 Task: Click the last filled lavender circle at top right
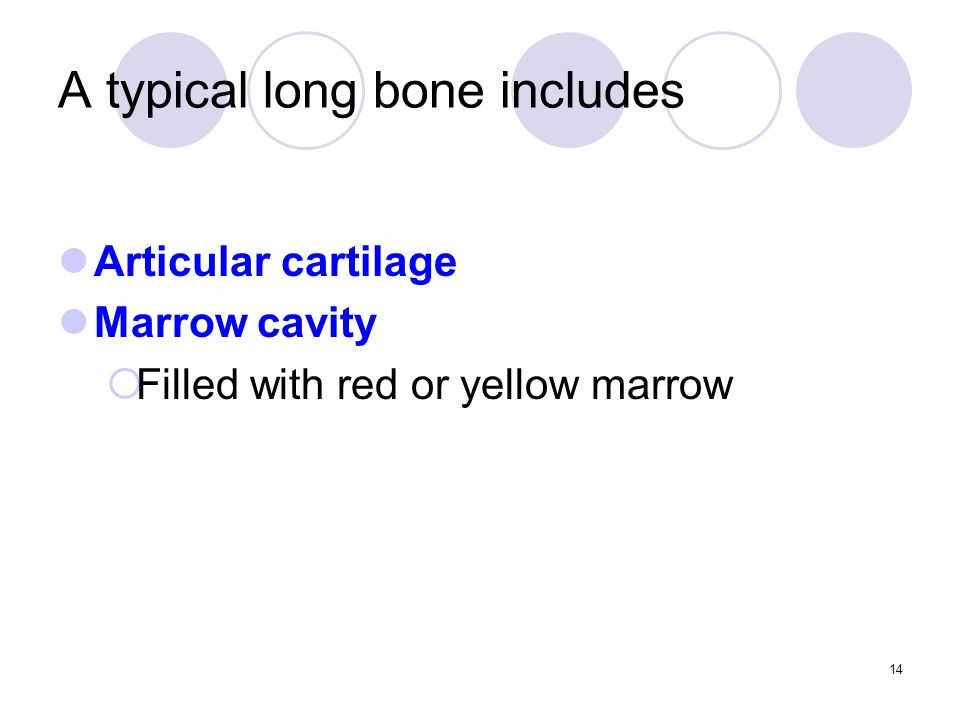point(854,90)
